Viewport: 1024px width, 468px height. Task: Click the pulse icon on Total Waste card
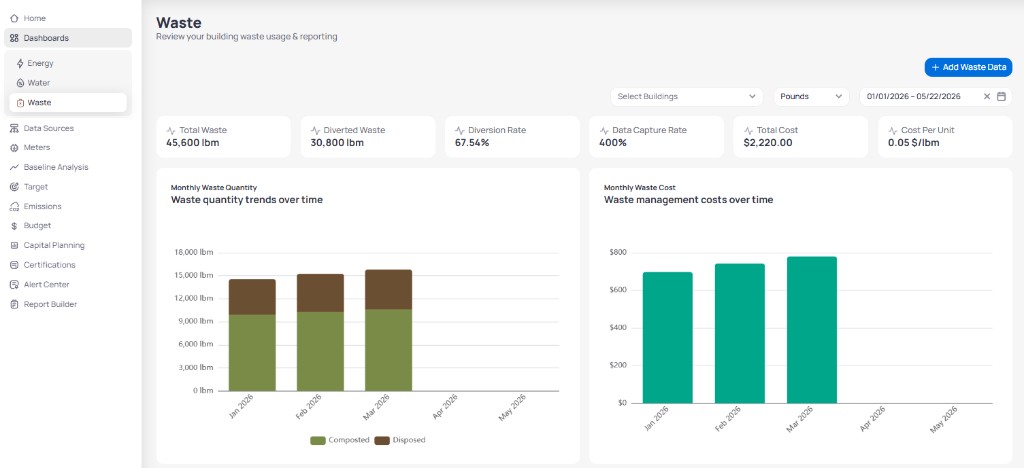tap(171, 131)
